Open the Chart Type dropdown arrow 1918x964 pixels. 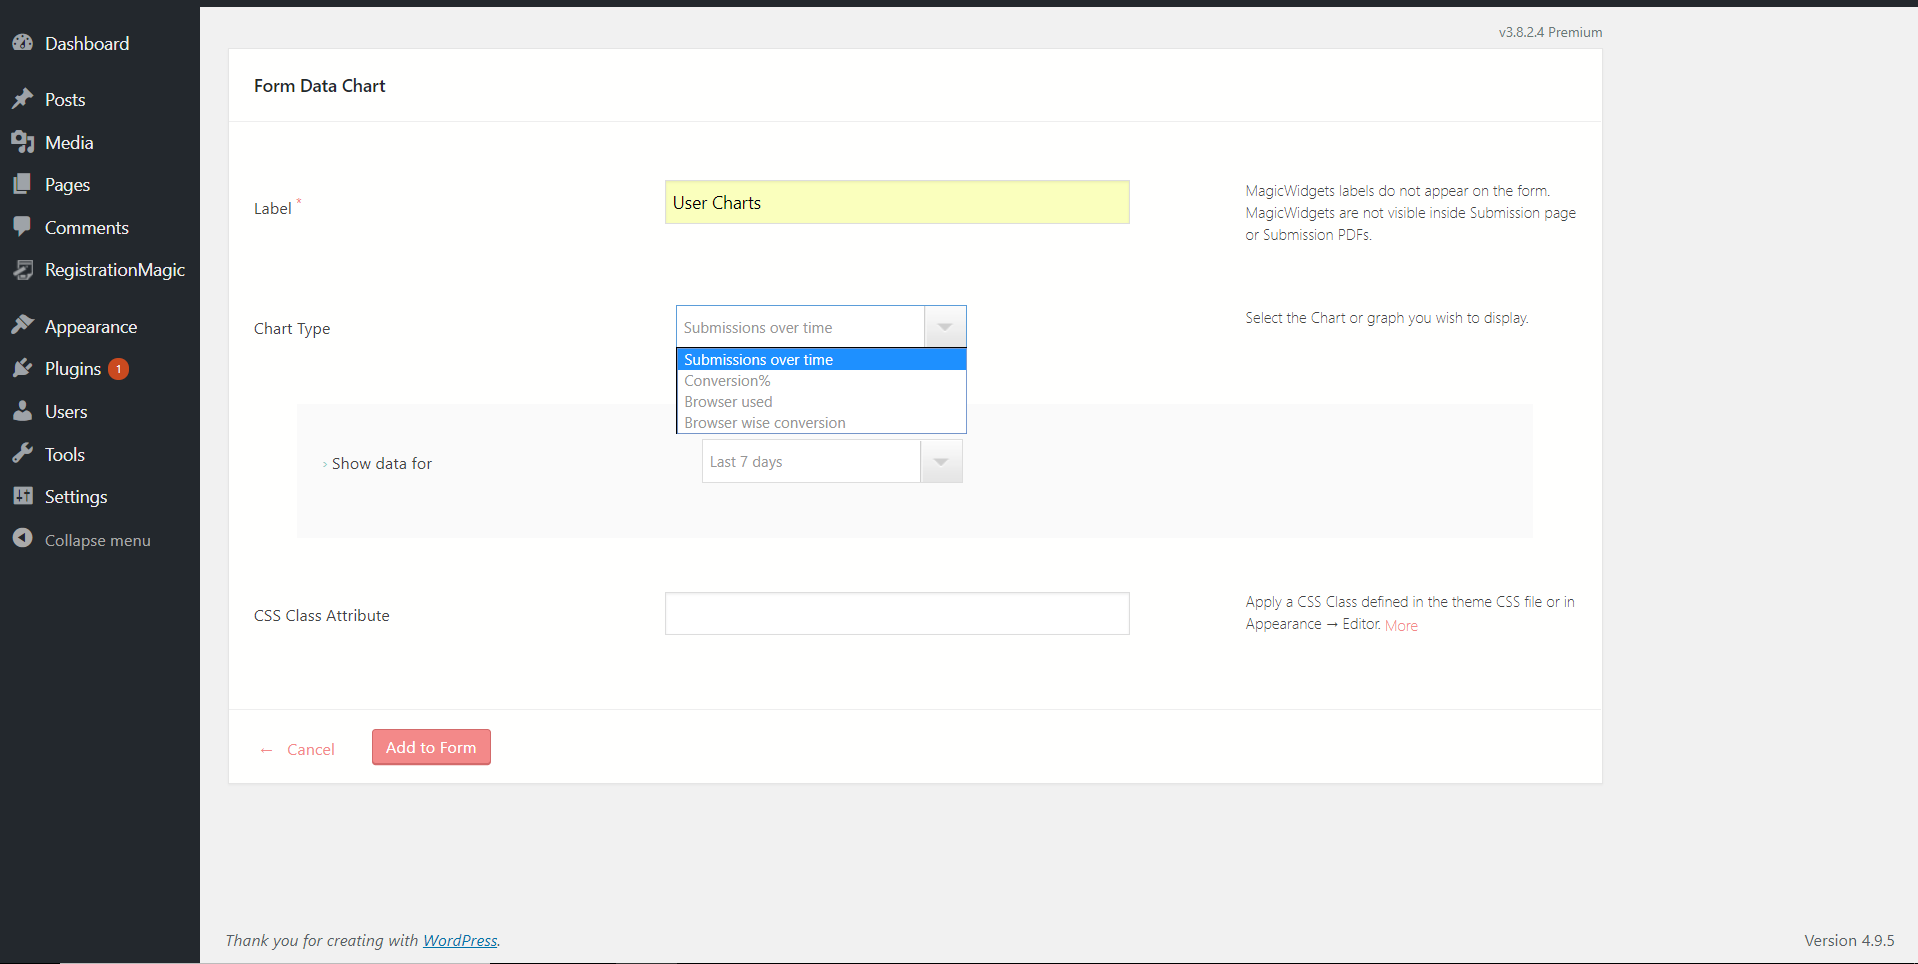click(x=944, y=326)
